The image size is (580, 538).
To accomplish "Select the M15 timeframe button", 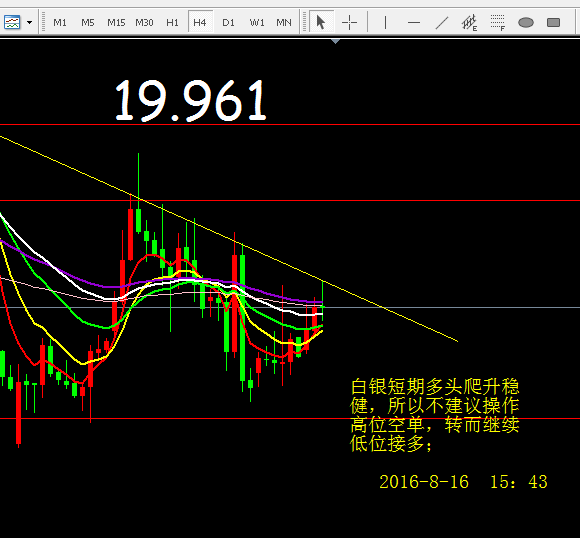I will [x=116, y=23].
